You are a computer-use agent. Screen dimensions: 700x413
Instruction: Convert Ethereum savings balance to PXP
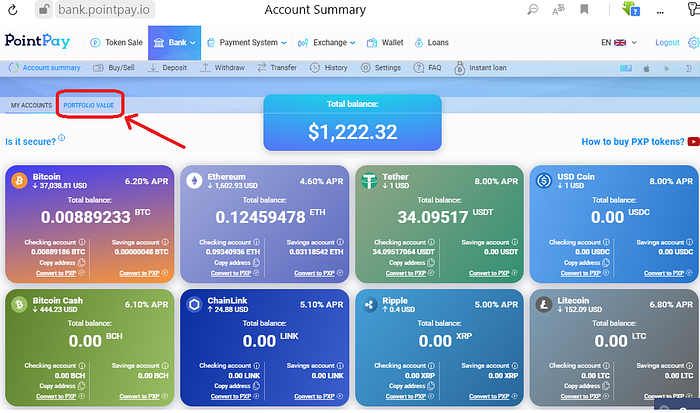pos(314,273)
